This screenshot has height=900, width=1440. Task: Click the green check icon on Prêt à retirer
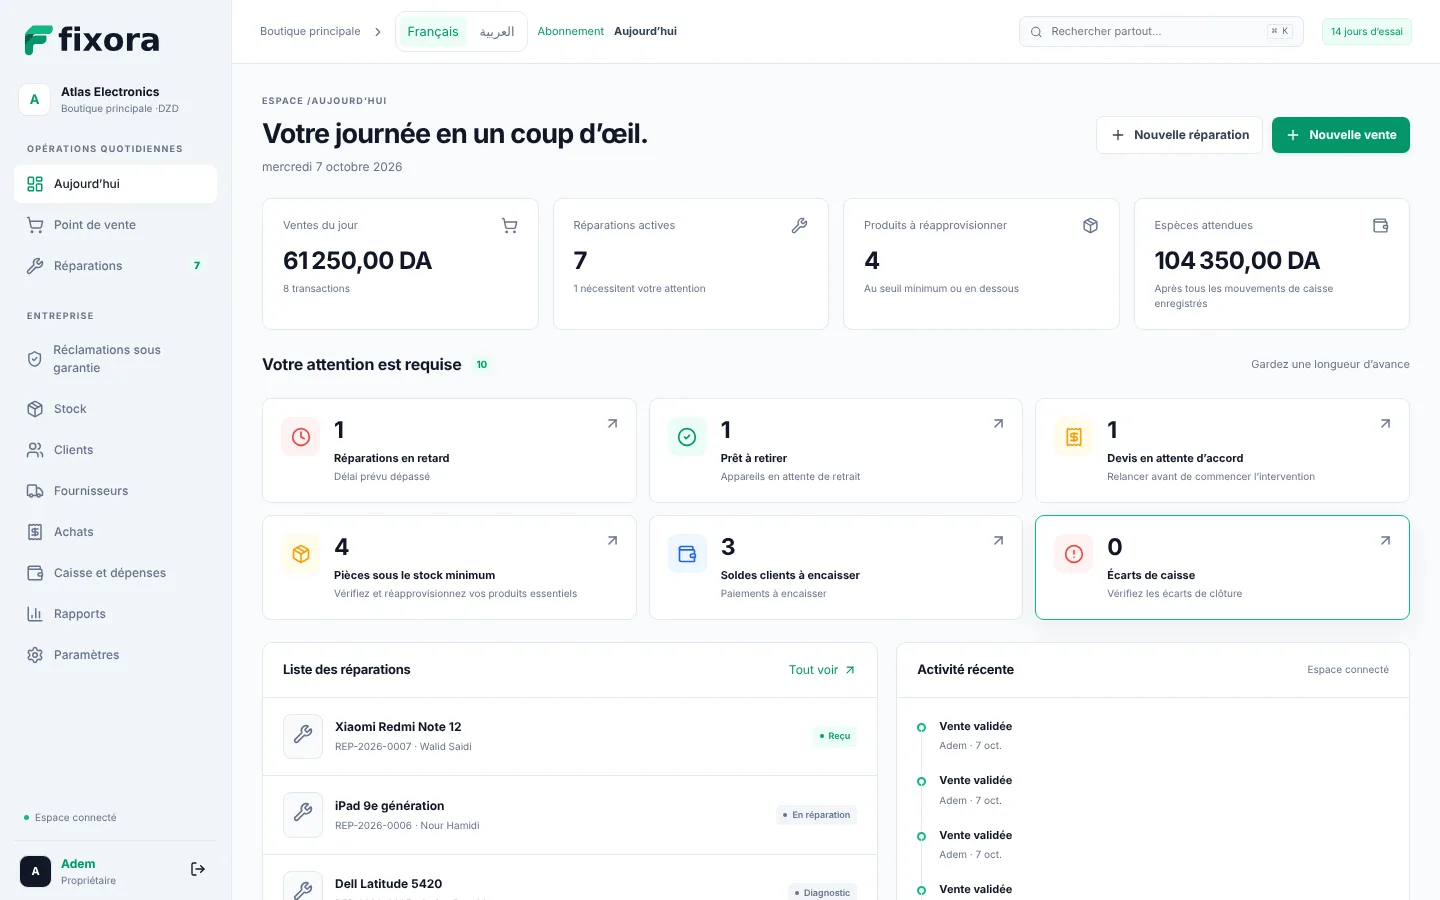tap(687, 437)
